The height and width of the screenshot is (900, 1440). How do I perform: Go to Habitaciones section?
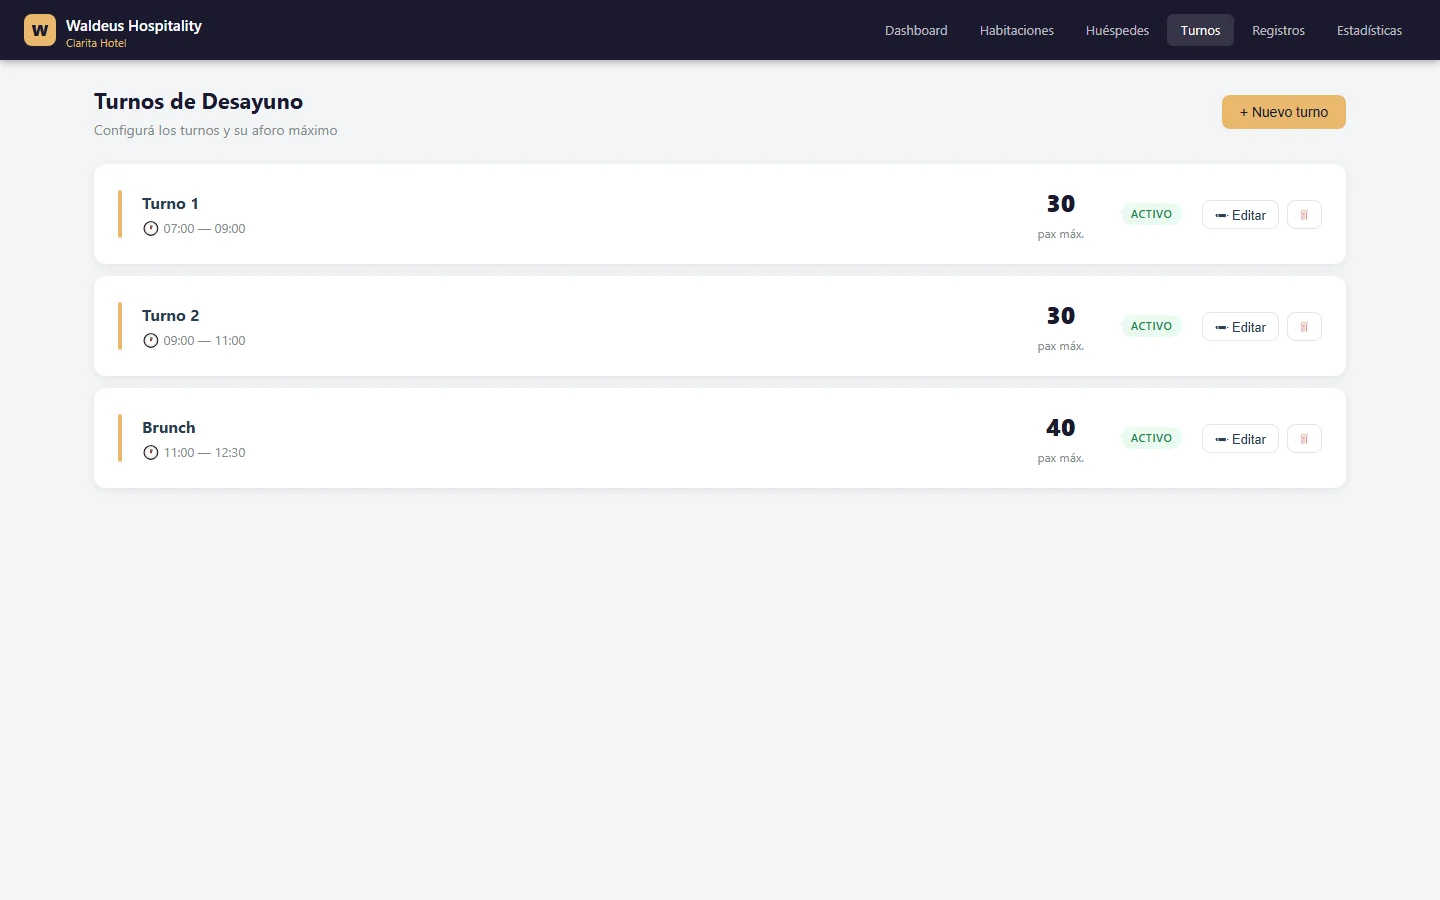1017,30
